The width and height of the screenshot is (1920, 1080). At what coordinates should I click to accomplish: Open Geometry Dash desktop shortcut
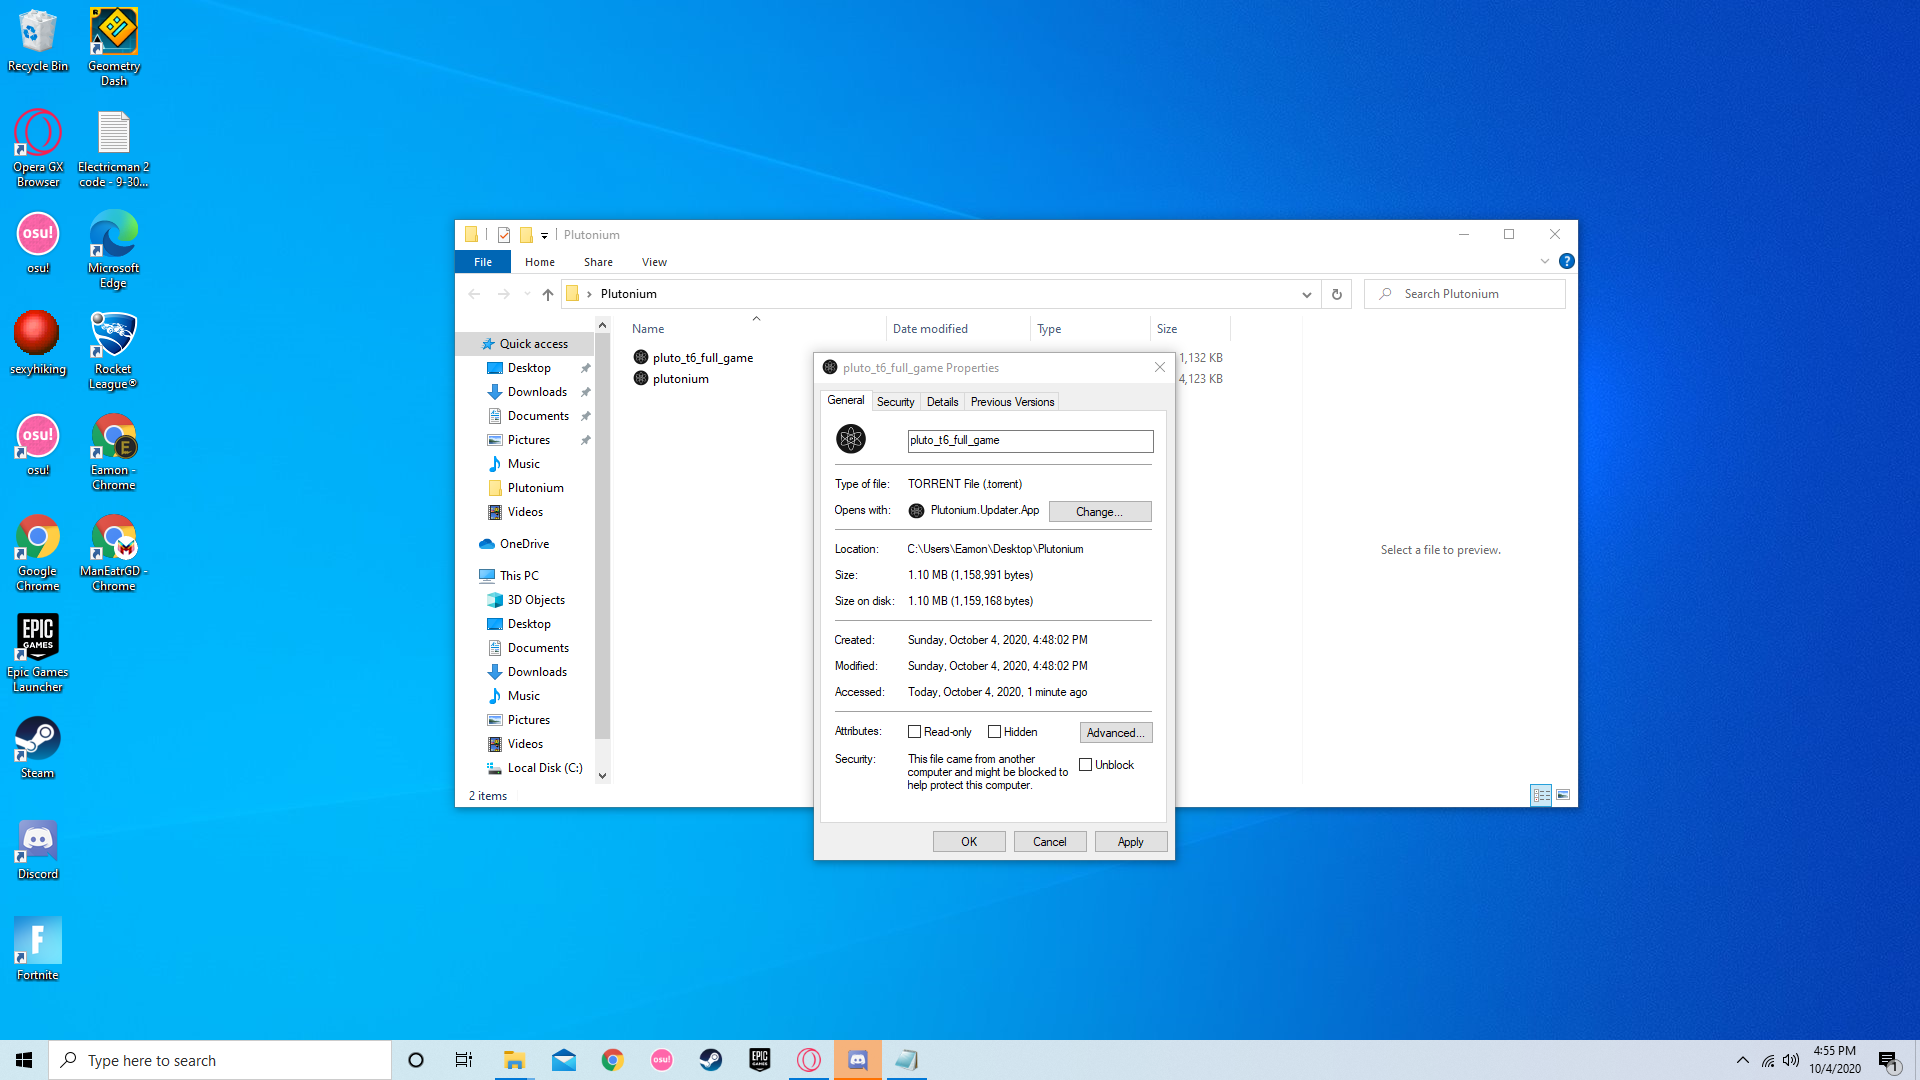[x=113, y=47]
